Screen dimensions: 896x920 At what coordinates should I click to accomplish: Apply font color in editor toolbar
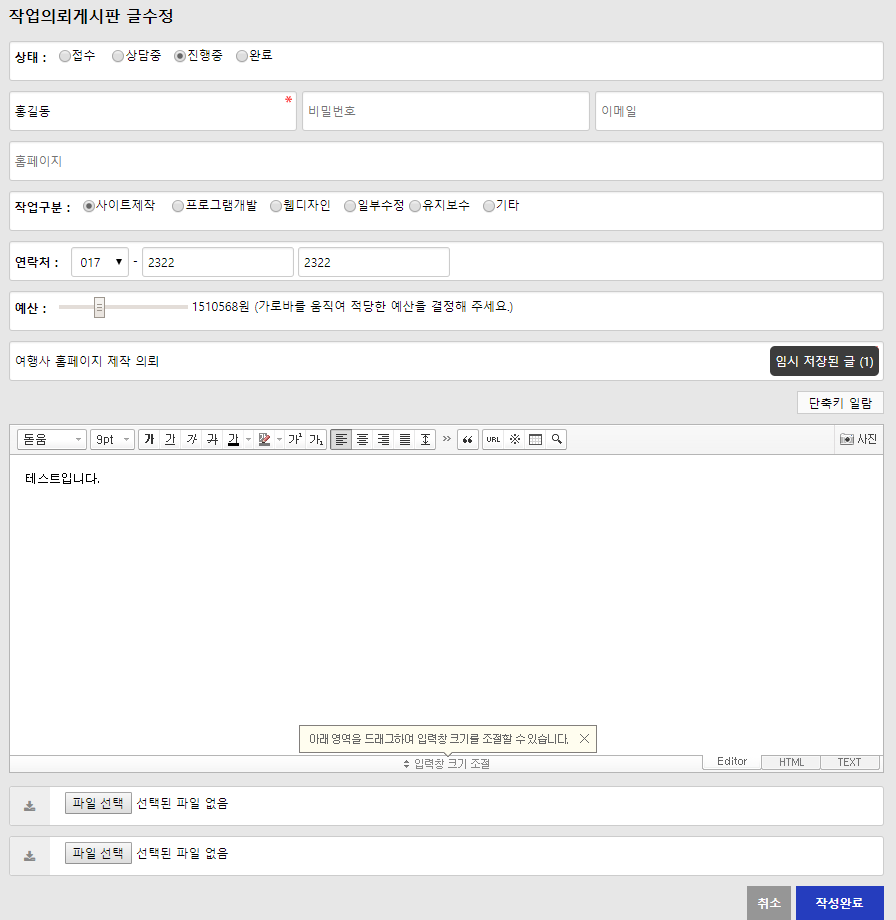pyautogui.click(x=234, y=439)
